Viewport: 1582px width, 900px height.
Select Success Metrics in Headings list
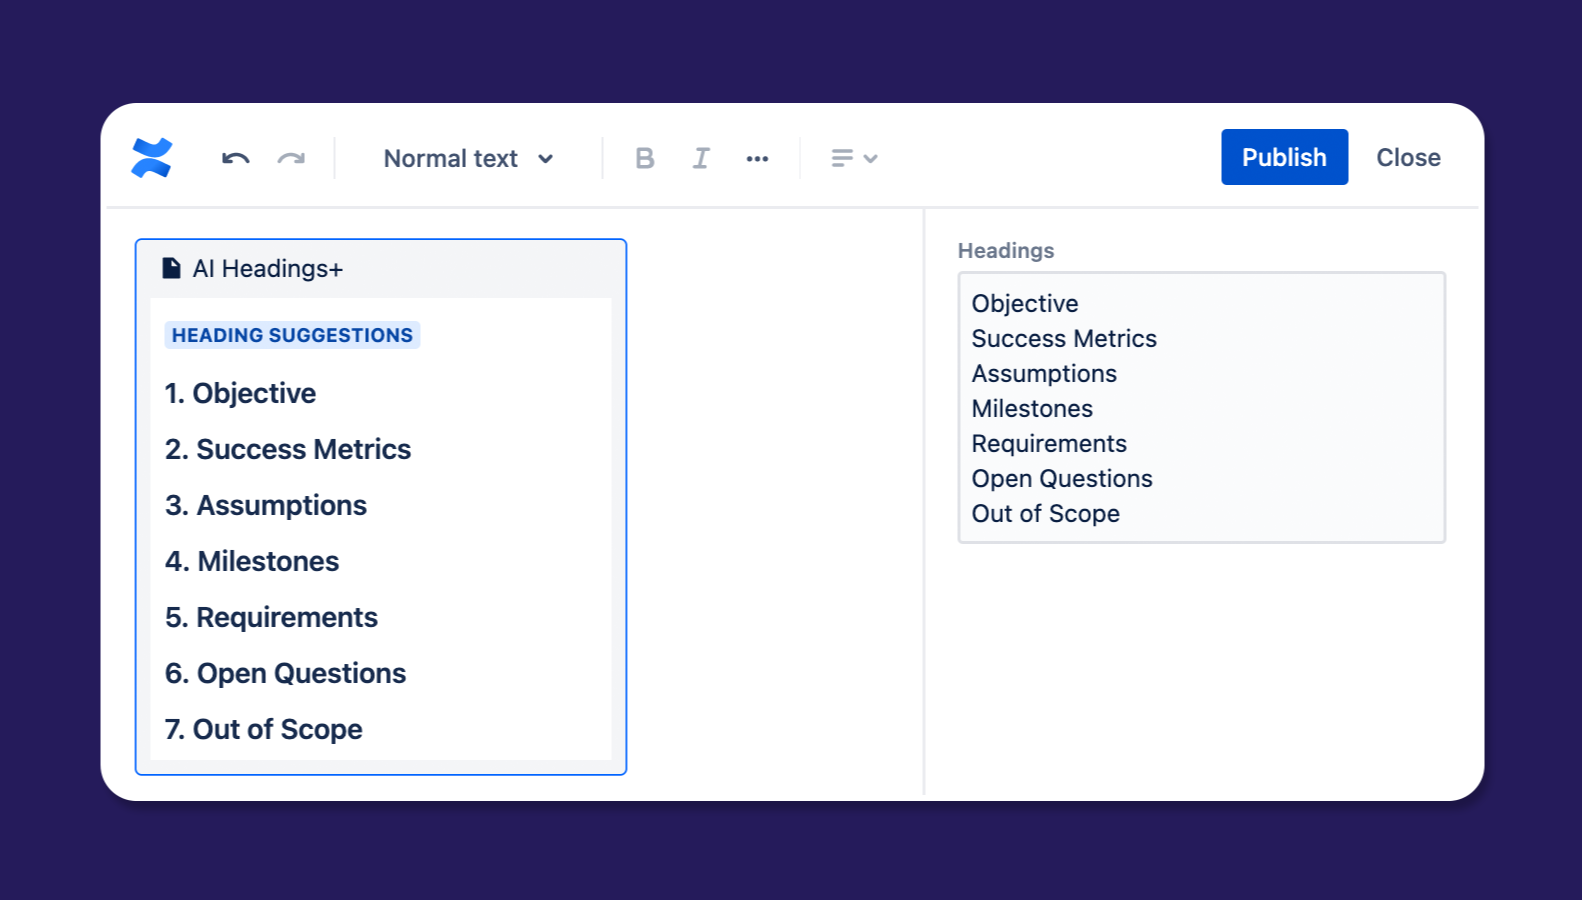(1064, 338)
